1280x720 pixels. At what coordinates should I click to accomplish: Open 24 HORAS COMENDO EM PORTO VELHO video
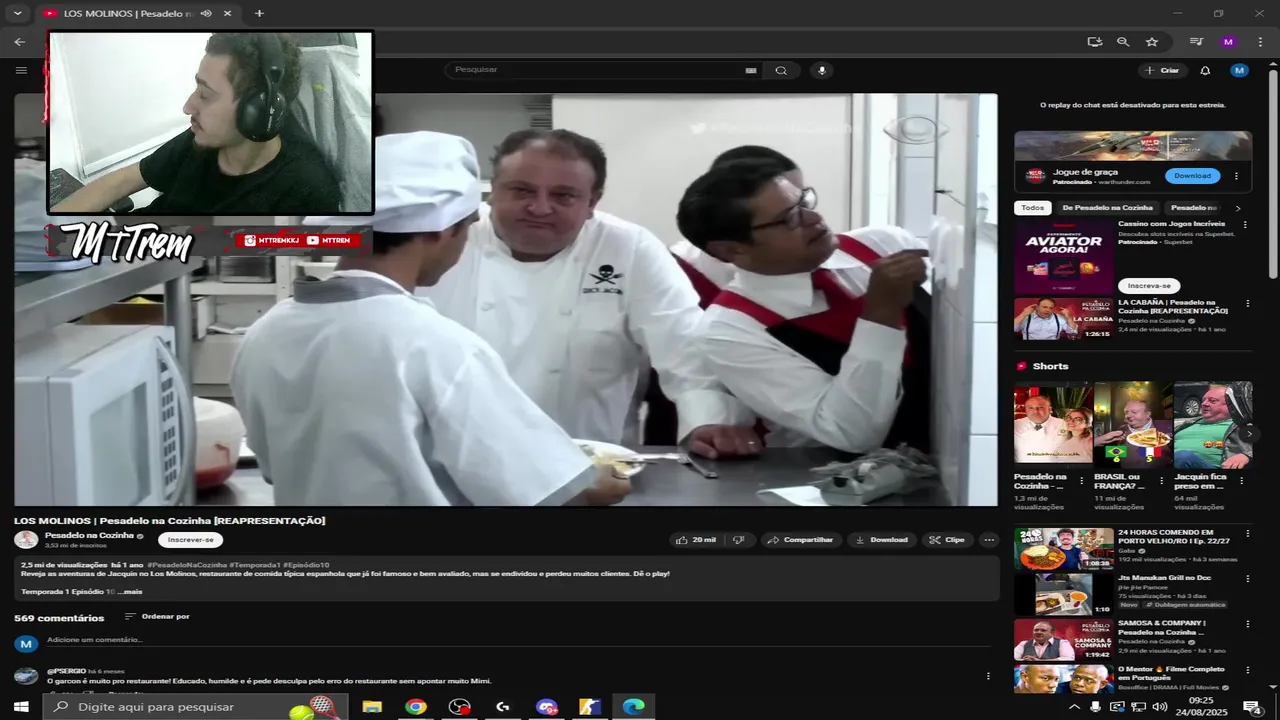click(1064, 549)
